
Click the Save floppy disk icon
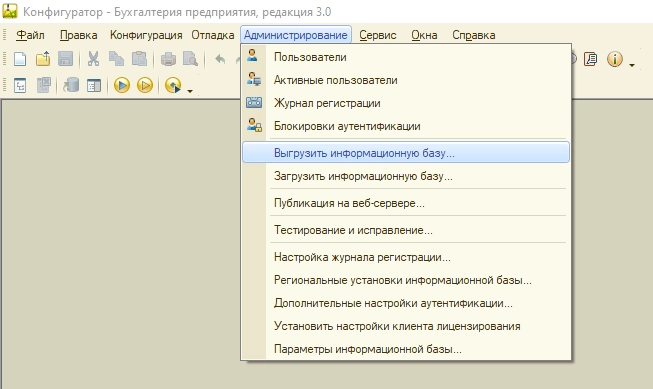click(x=65, y=59)
